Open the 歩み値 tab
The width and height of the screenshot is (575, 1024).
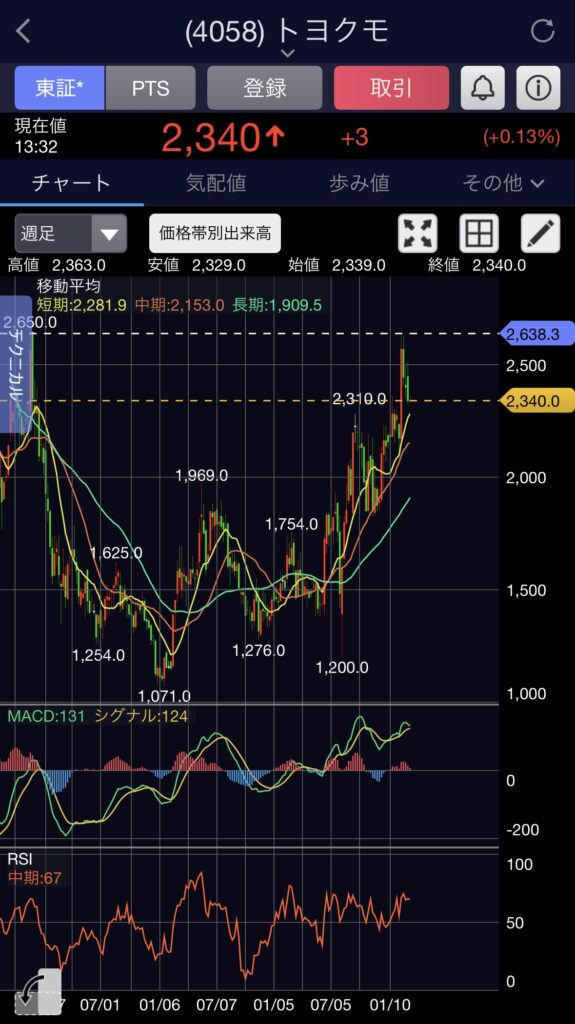(359, 183)
